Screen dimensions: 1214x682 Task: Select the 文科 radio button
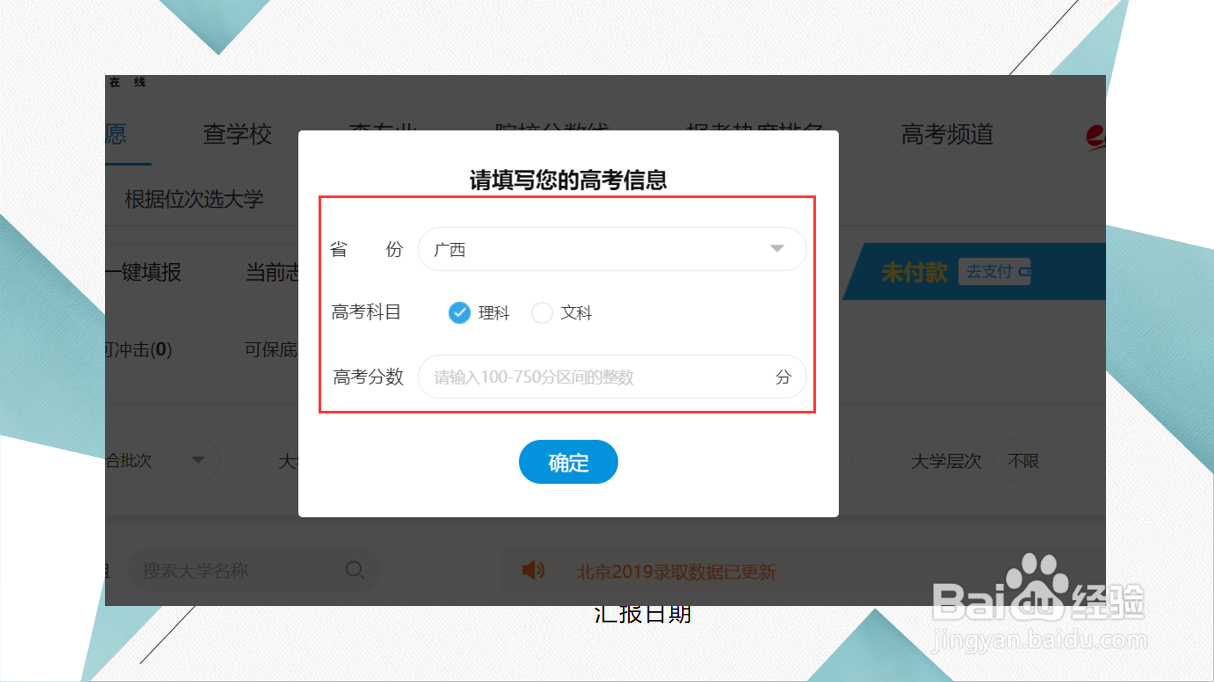542,312
